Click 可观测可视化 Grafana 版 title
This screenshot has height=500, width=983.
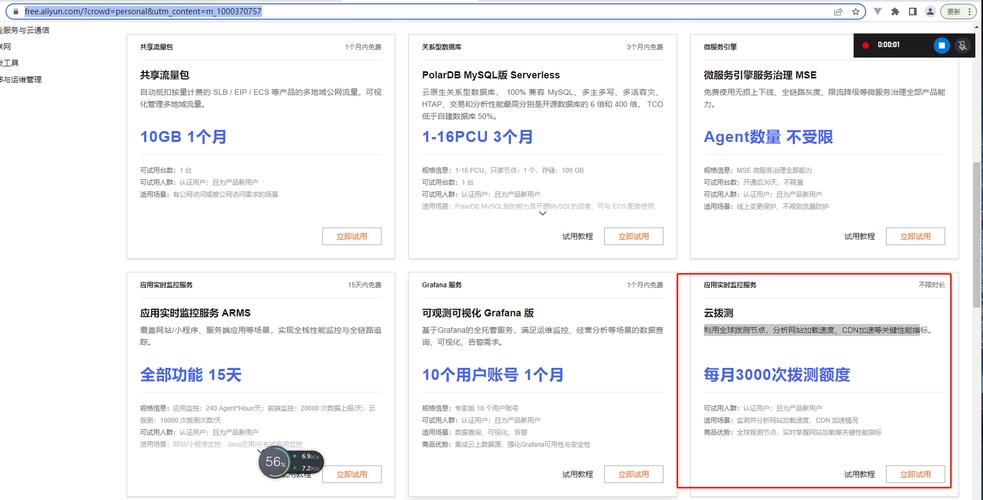click(478, 313)
